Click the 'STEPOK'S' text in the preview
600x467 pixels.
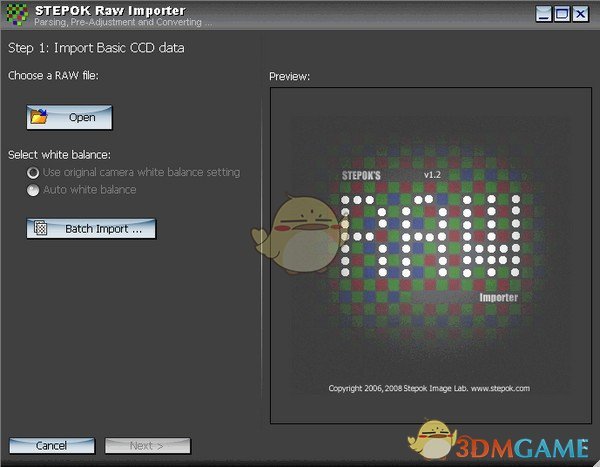pyautogui.click(x=361, y=176)
